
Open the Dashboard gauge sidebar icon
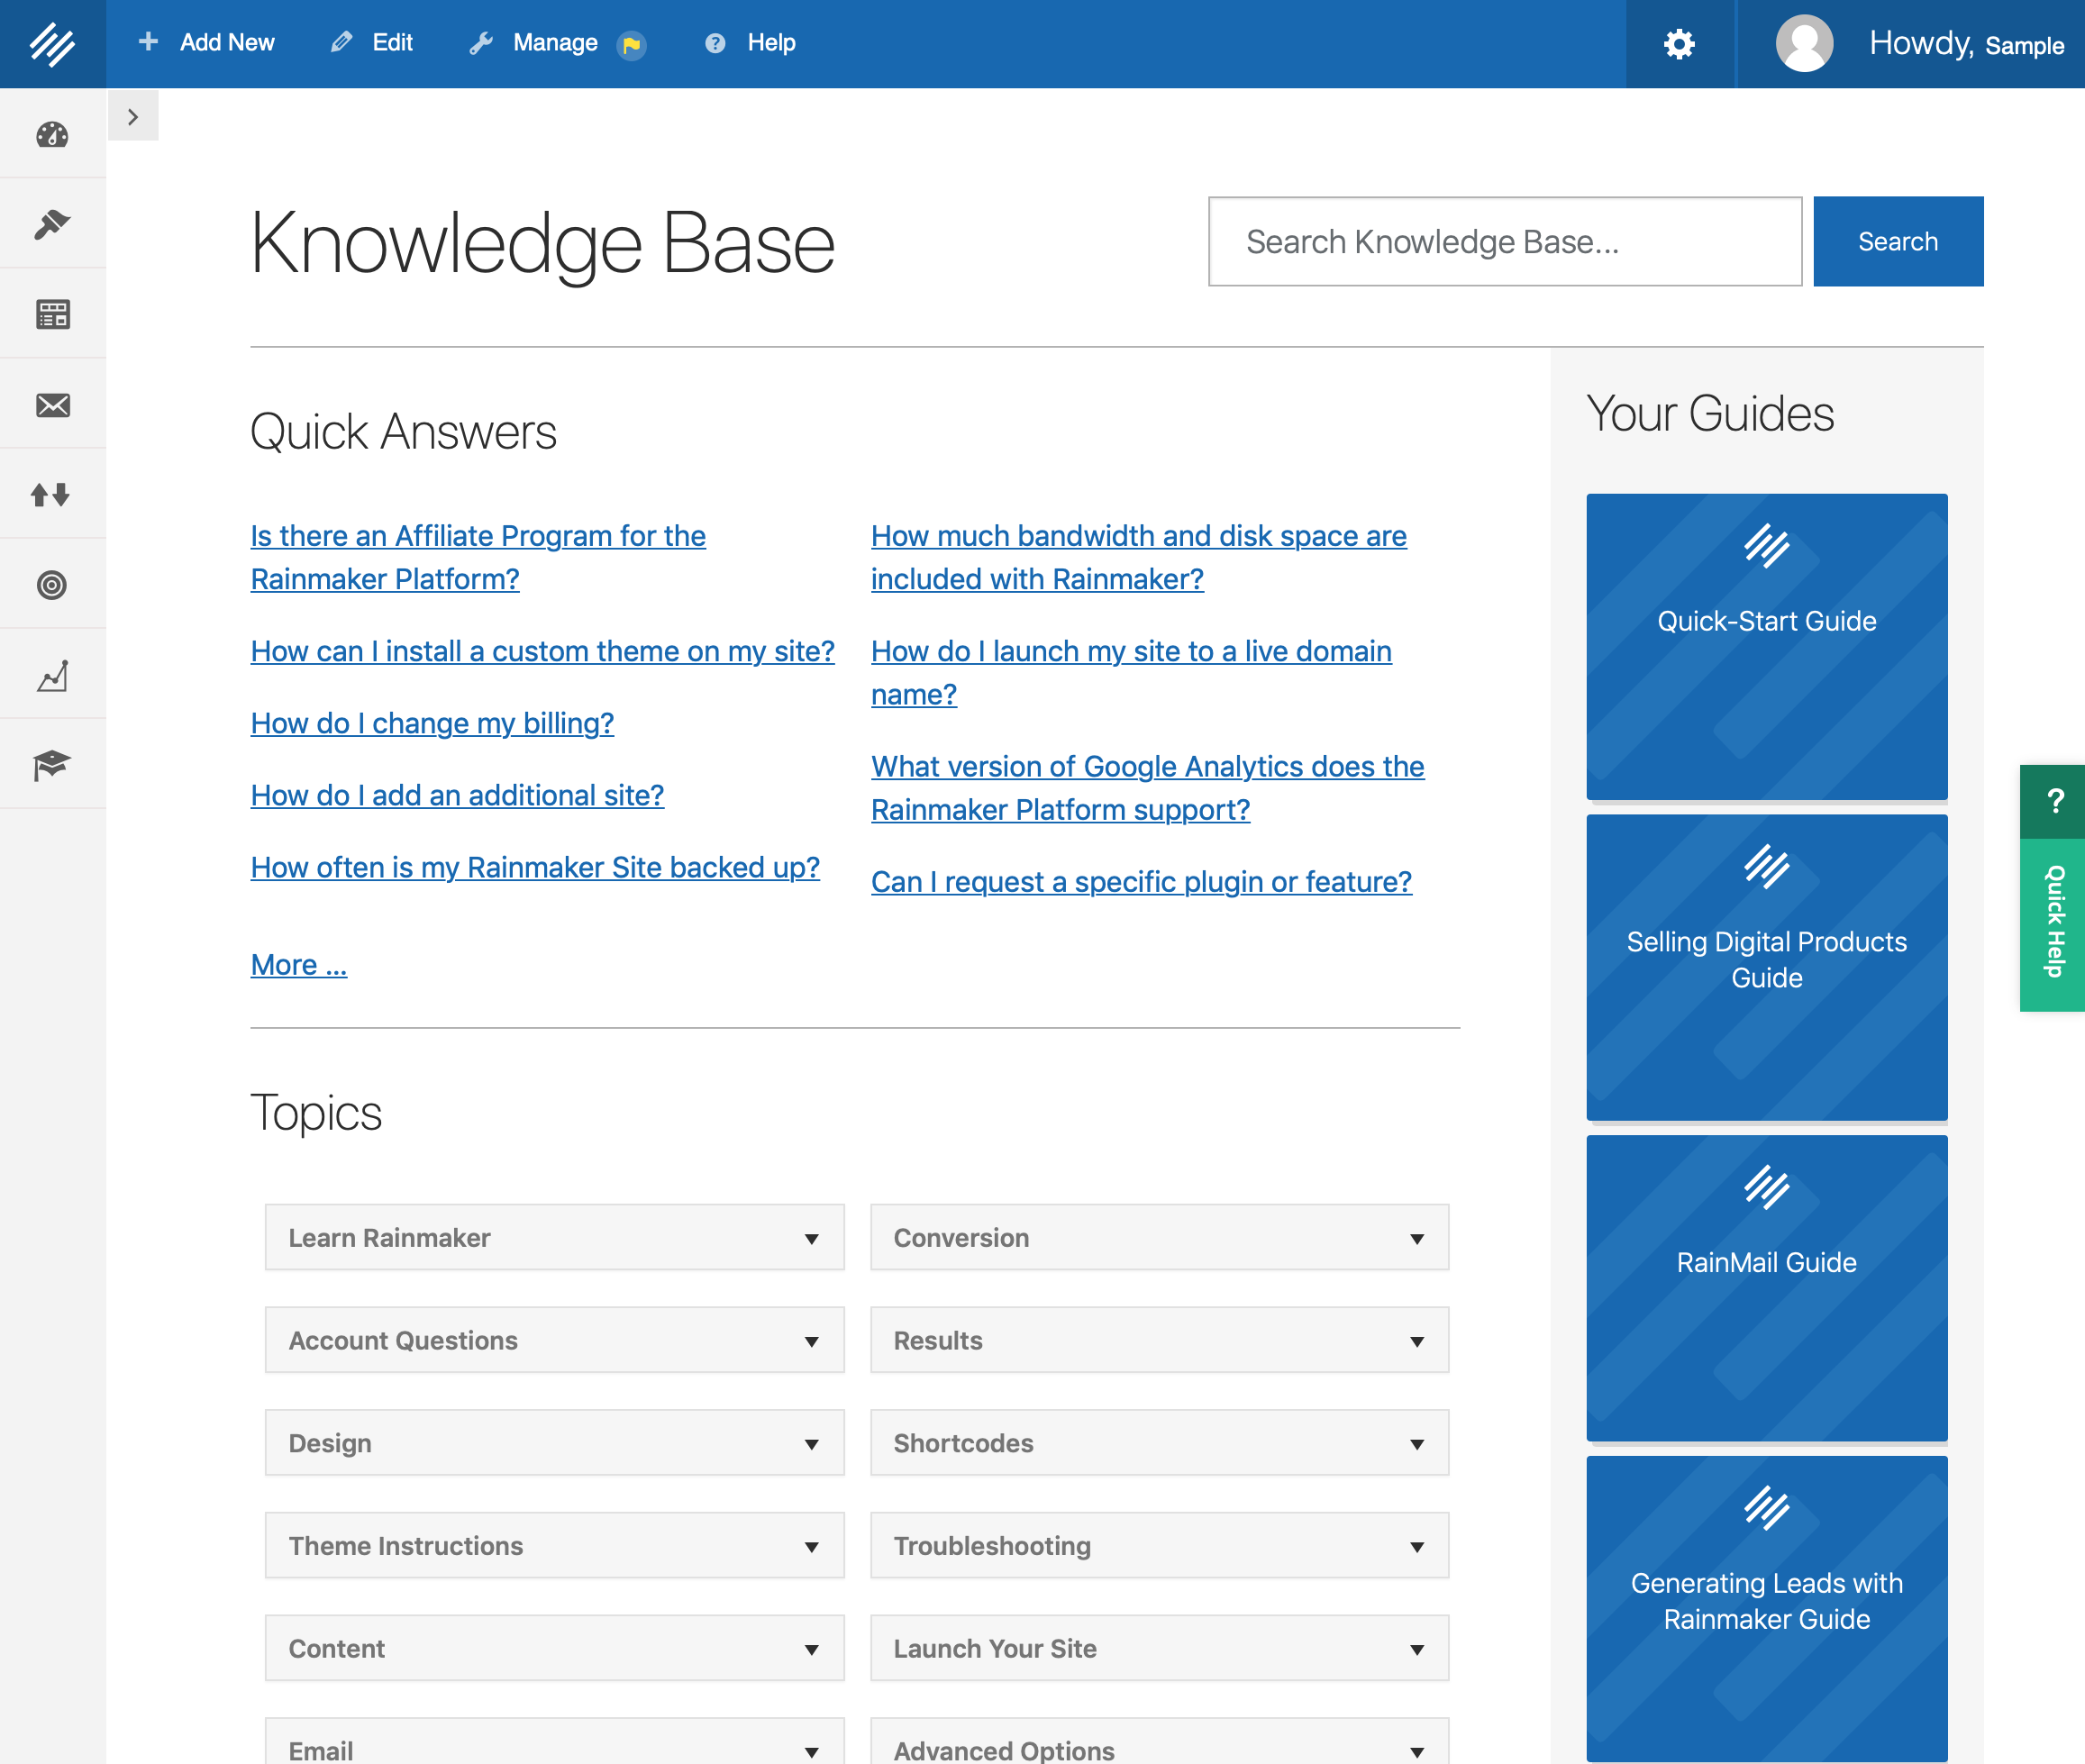click(x=52, y=134)
